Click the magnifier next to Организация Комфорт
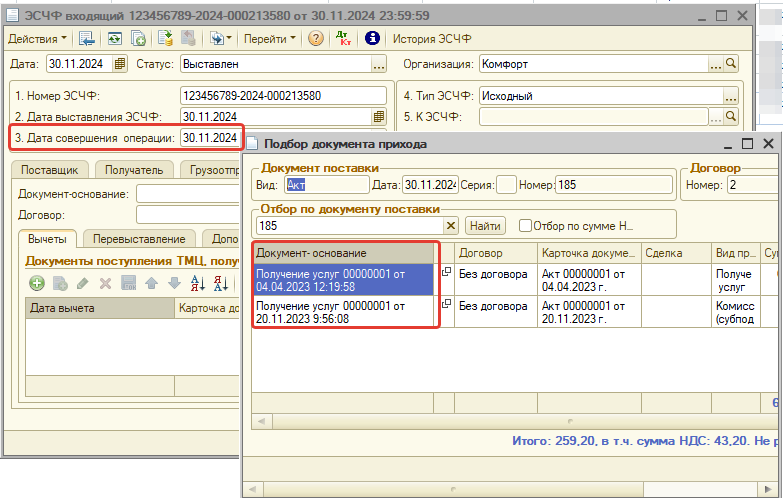Screen dimensions: 783x498 731,64
